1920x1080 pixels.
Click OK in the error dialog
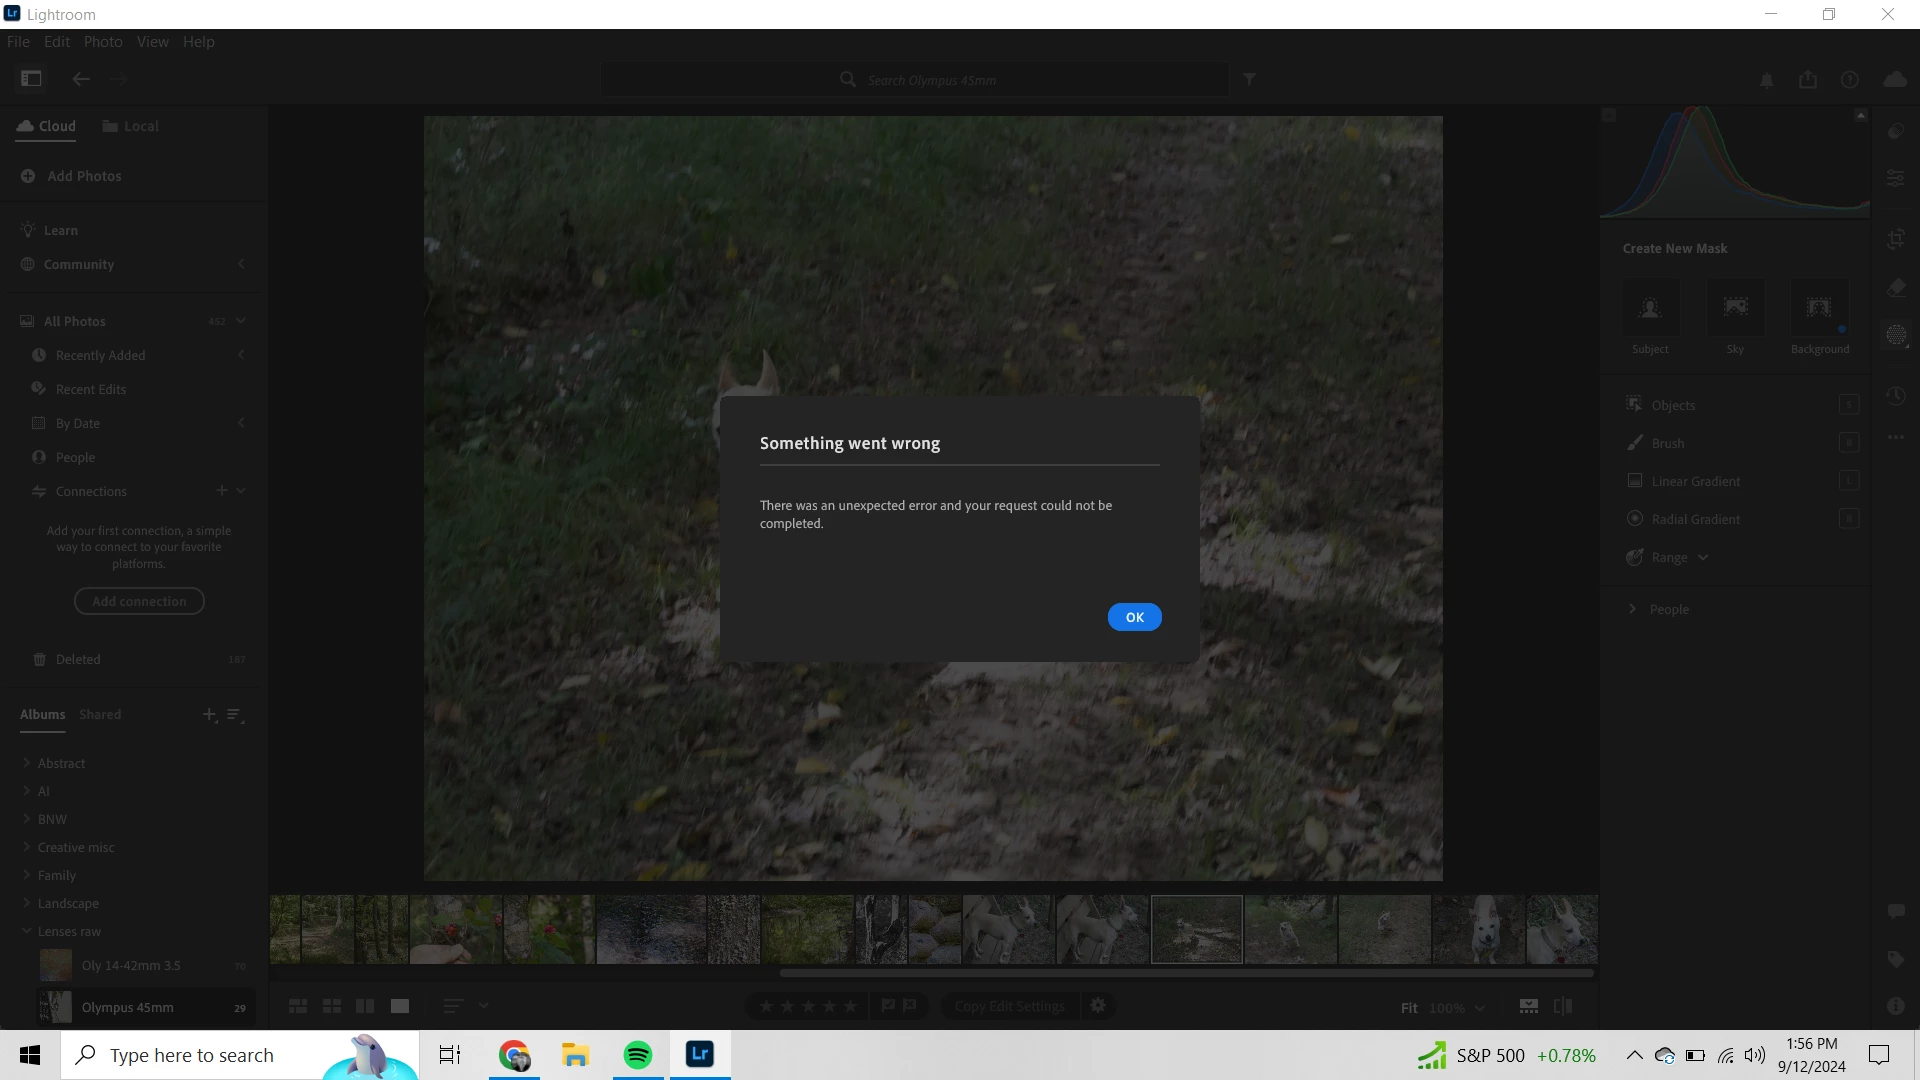tap(1134, 617)
